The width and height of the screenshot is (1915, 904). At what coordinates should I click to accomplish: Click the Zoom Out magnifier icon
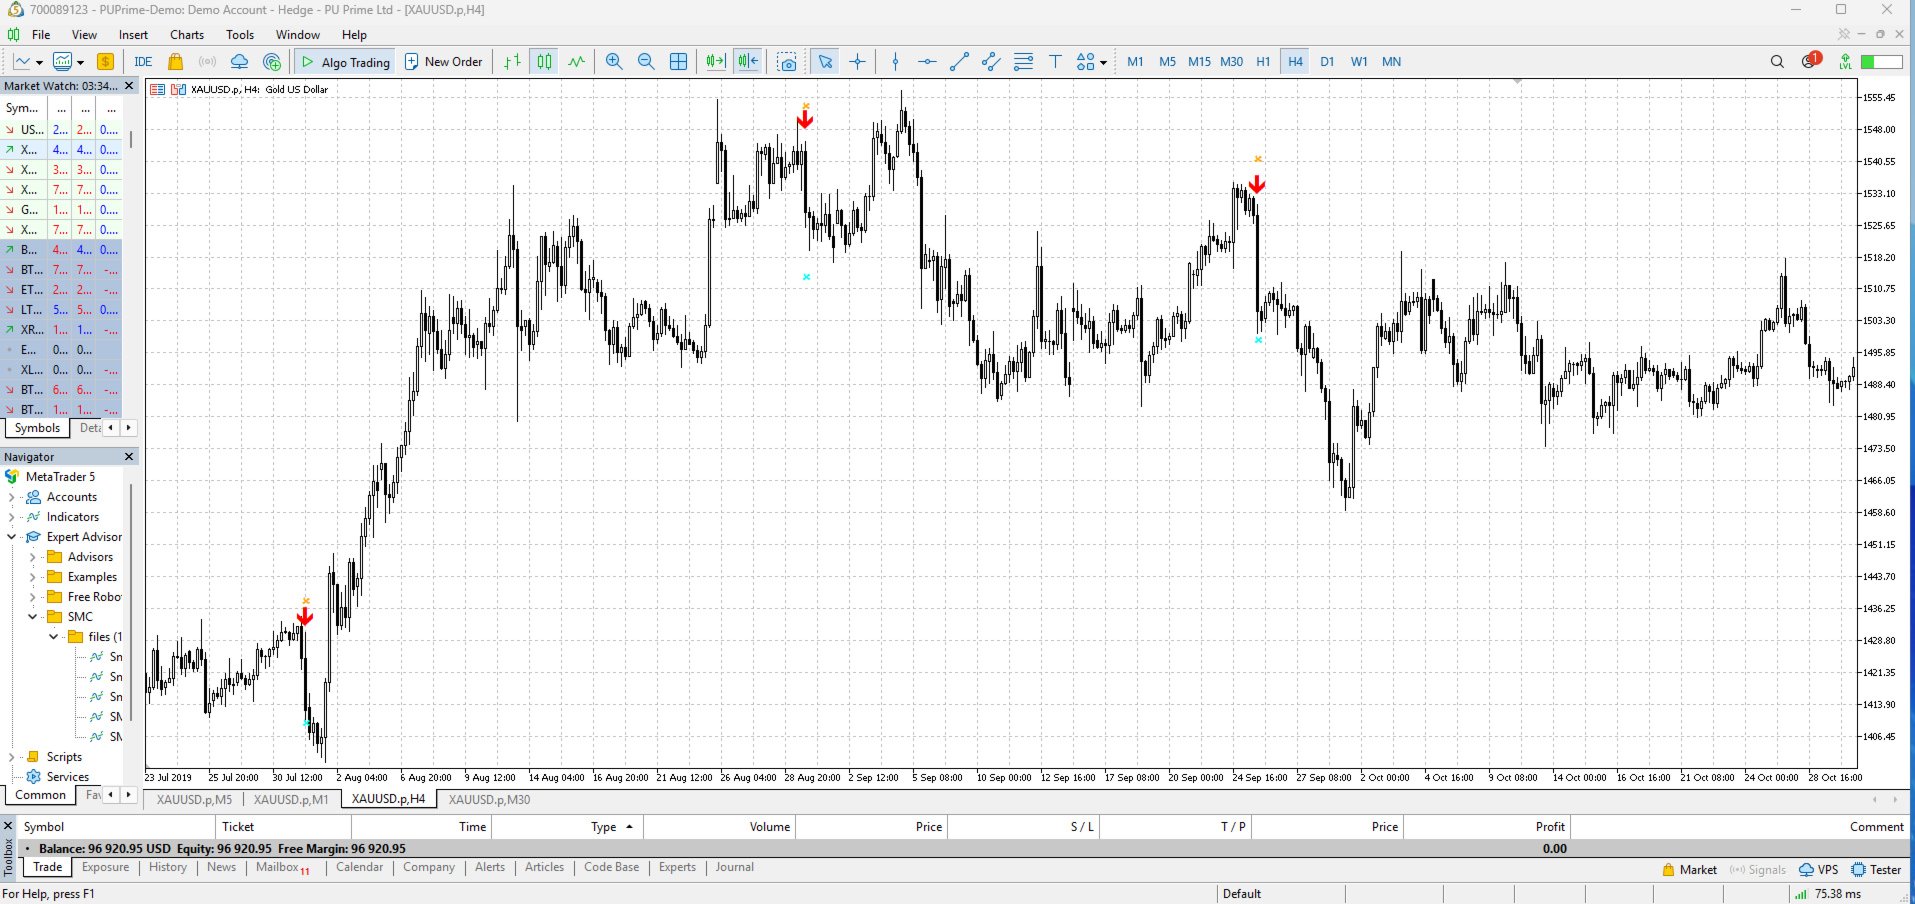click(646, 62)
